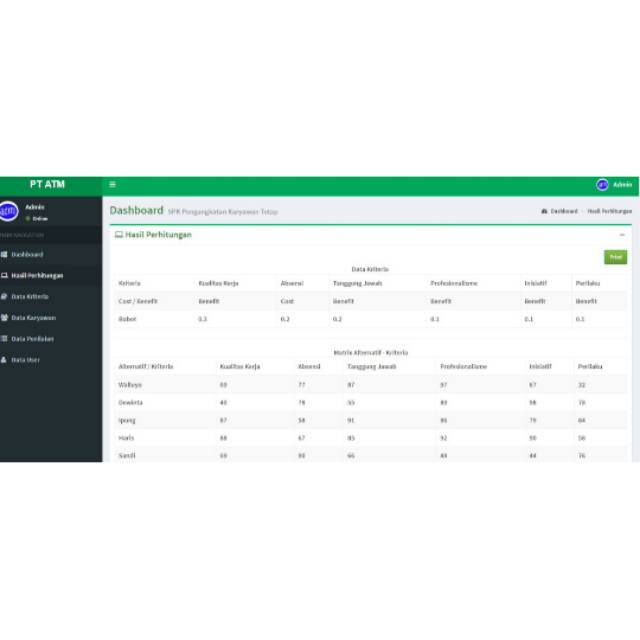Click the Ipung row Tanggung Jawab value 91

coord(351,420)
